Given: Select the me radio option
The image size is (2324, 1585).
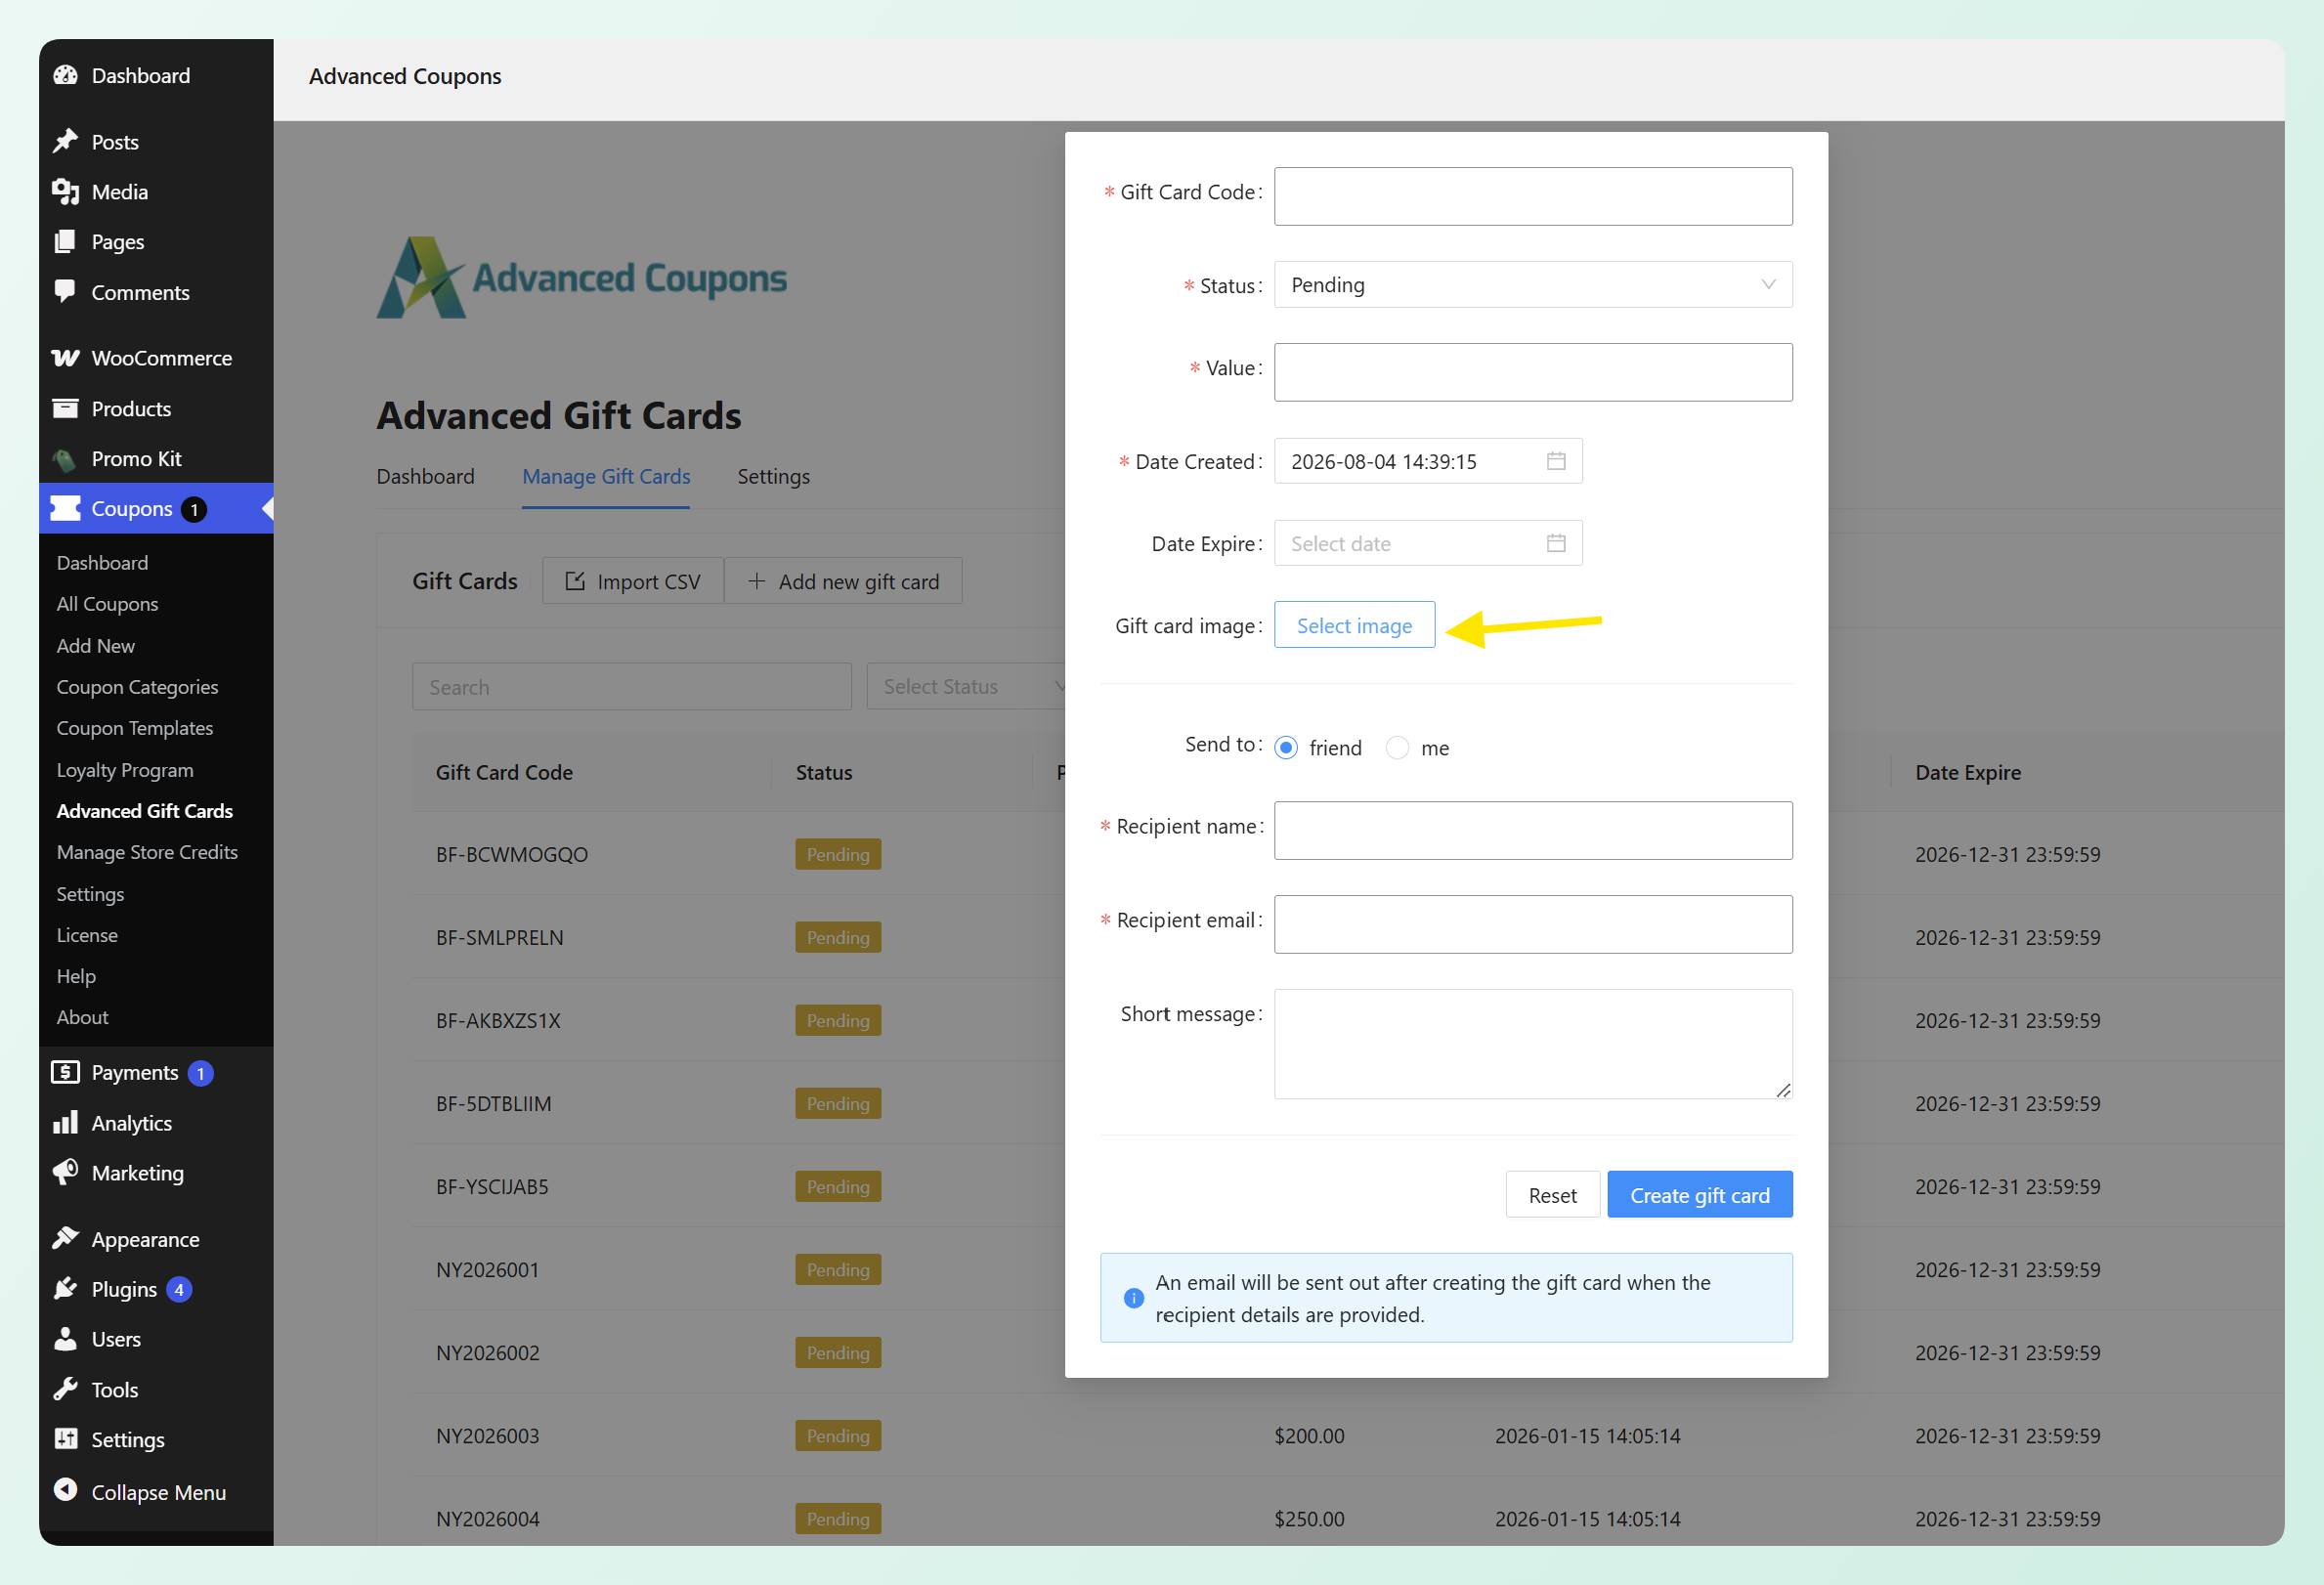Looking at the screenshot, I should click(1397, 747).
